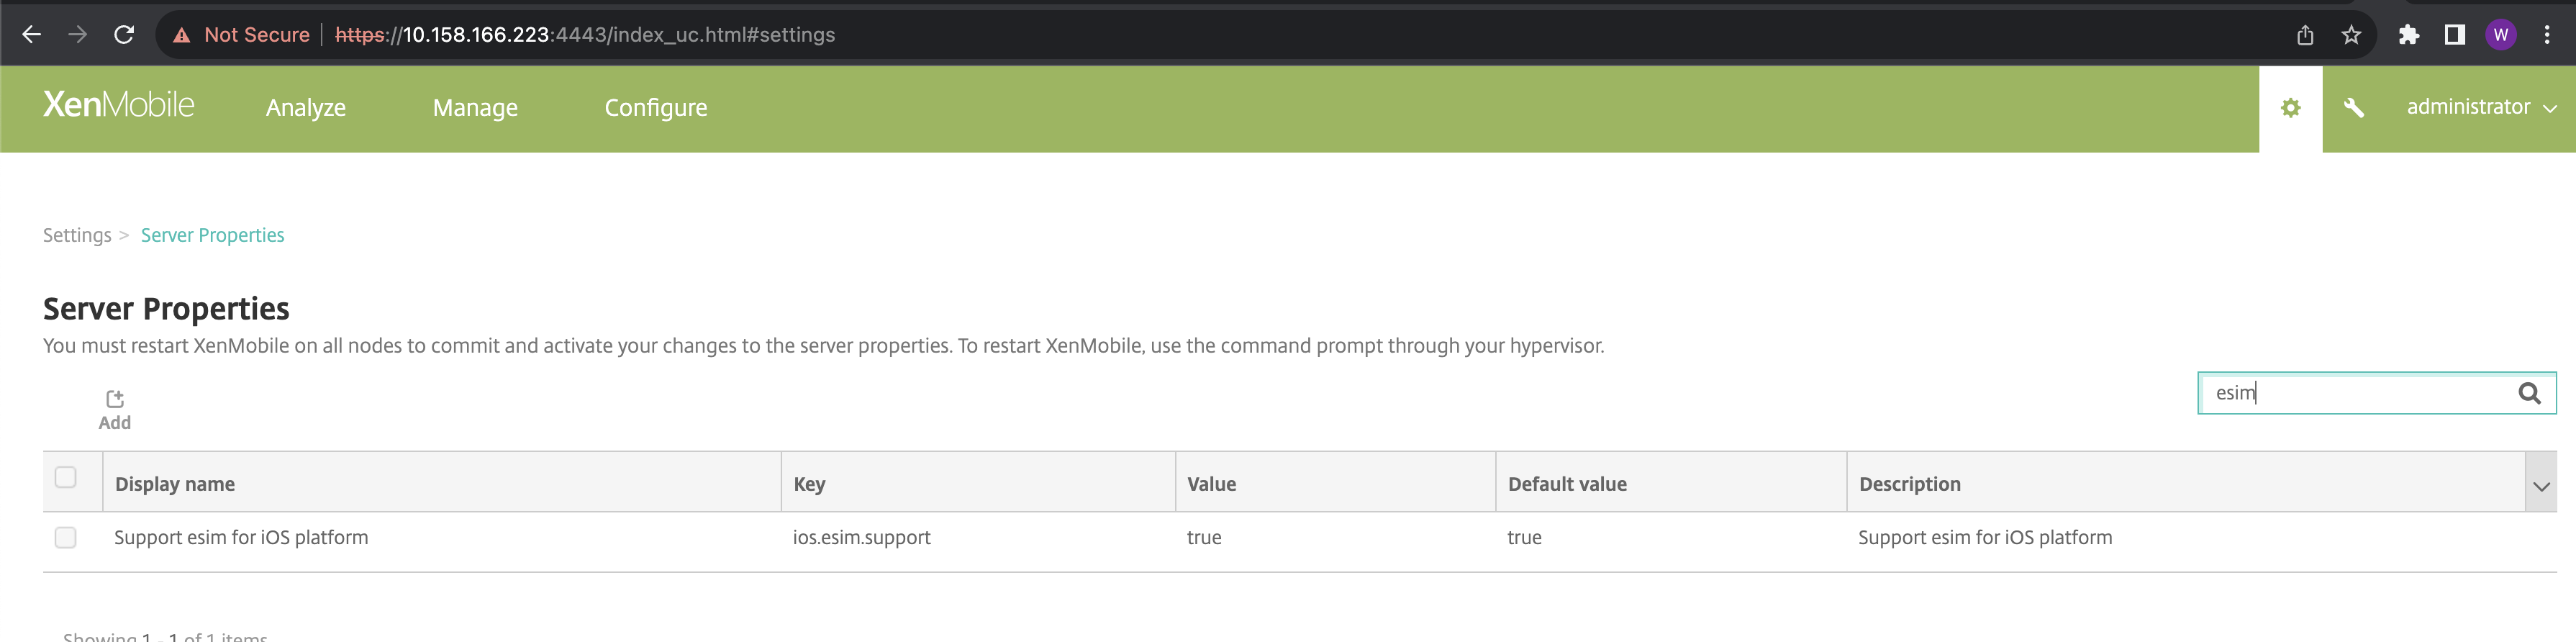Toggle the browser side panel icon
This screenshot has height=642, width=2576.
[x=2454, y=35]
